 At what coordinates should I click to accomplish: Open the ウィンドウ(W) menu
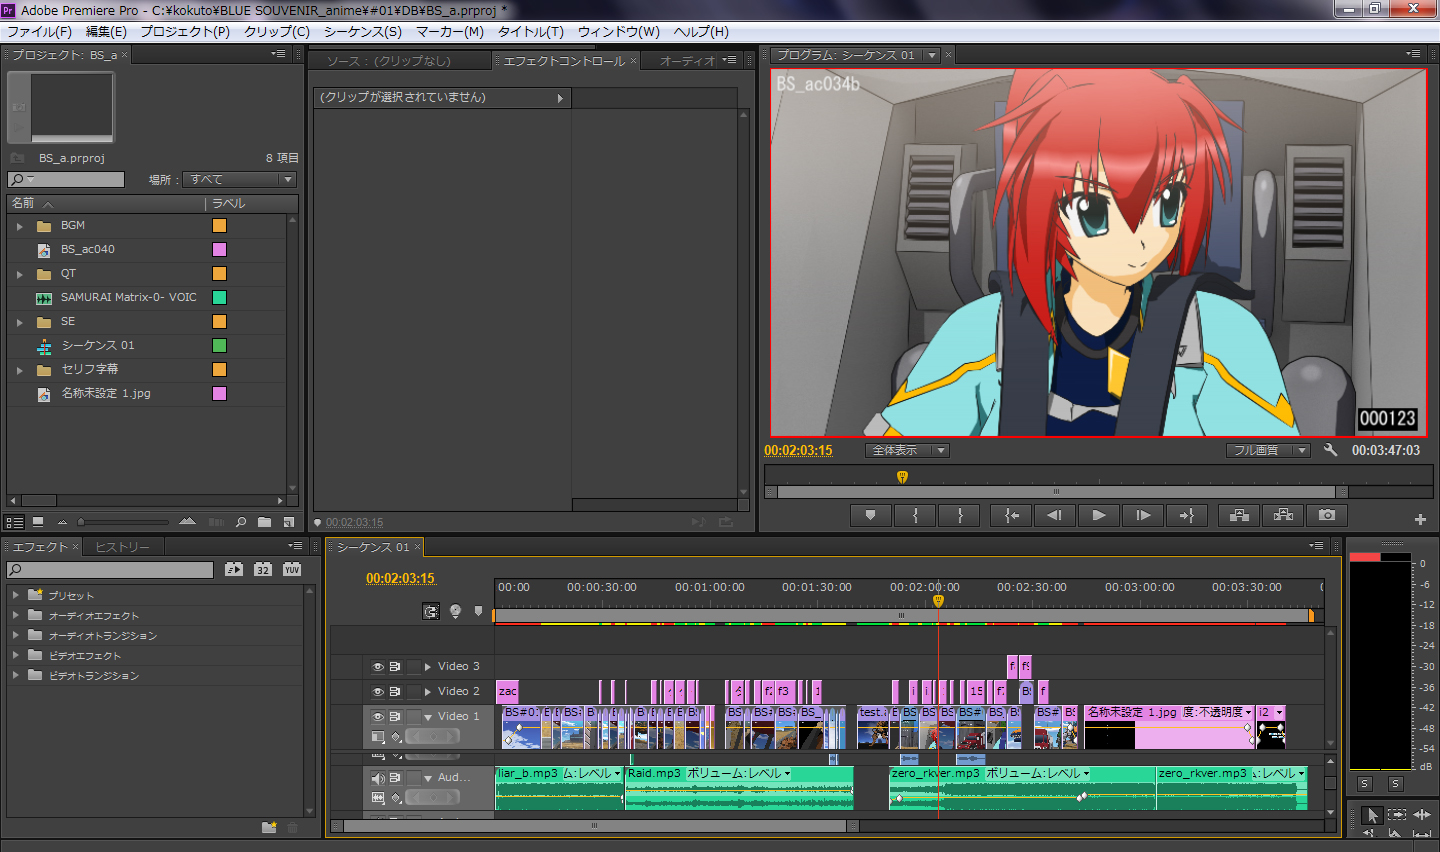619,31
